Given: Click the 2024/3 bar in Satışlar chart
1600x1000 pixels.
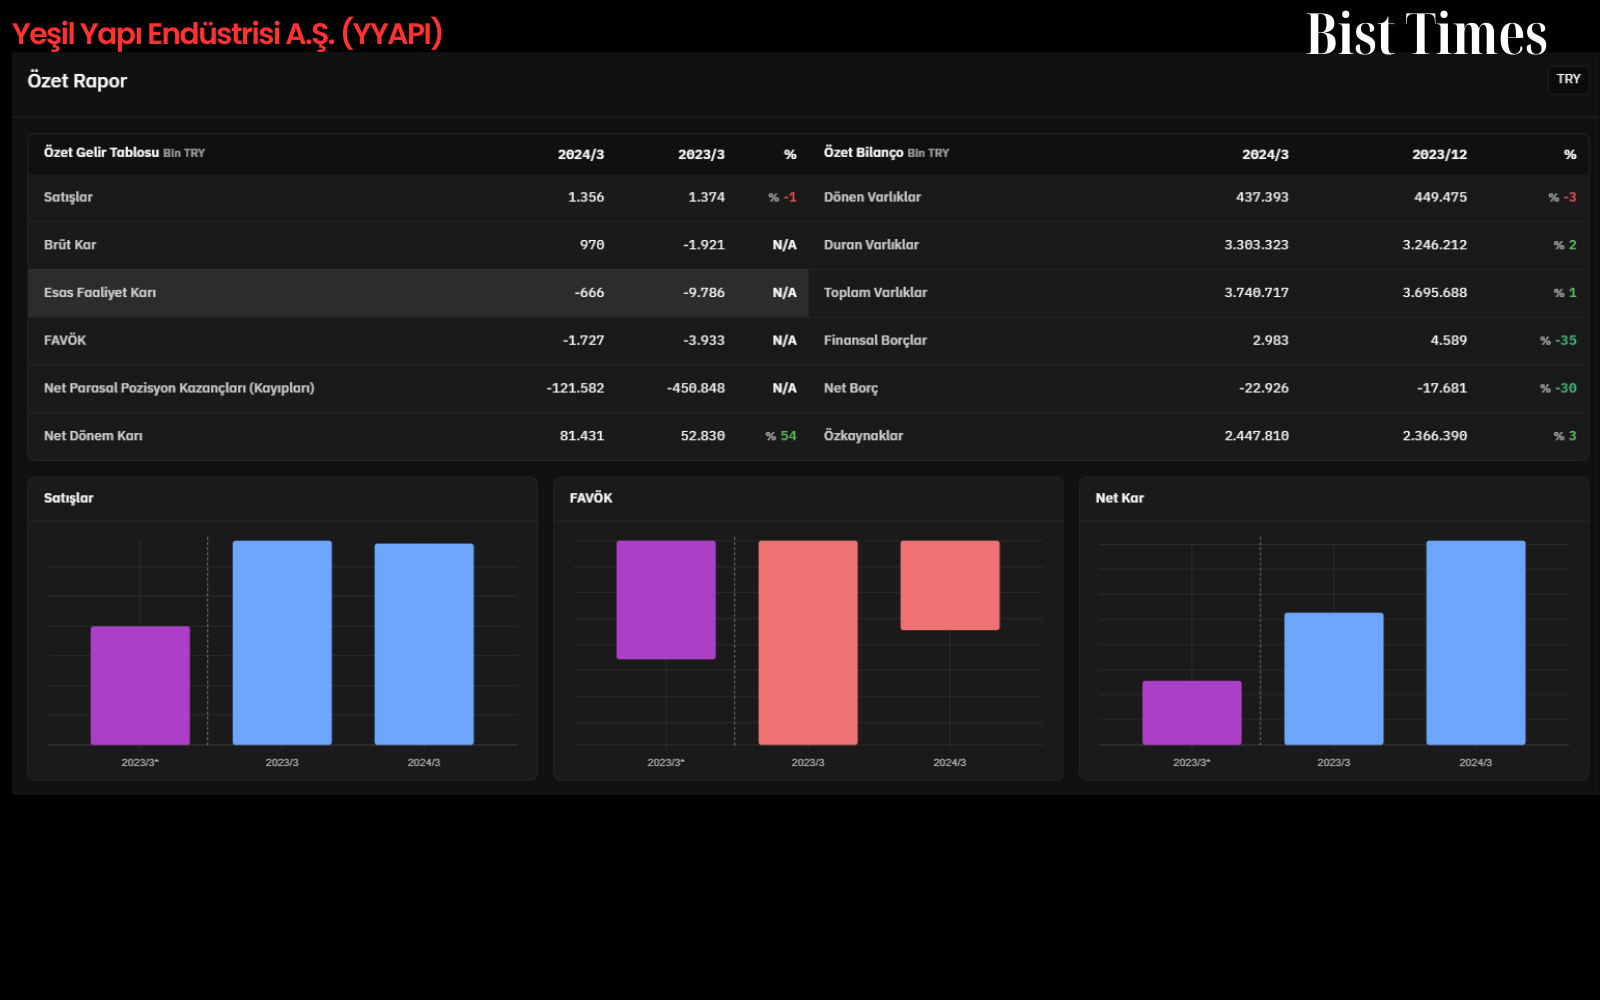Looking at the screenshot, I should pyautogui.click(x=424, y=644).
